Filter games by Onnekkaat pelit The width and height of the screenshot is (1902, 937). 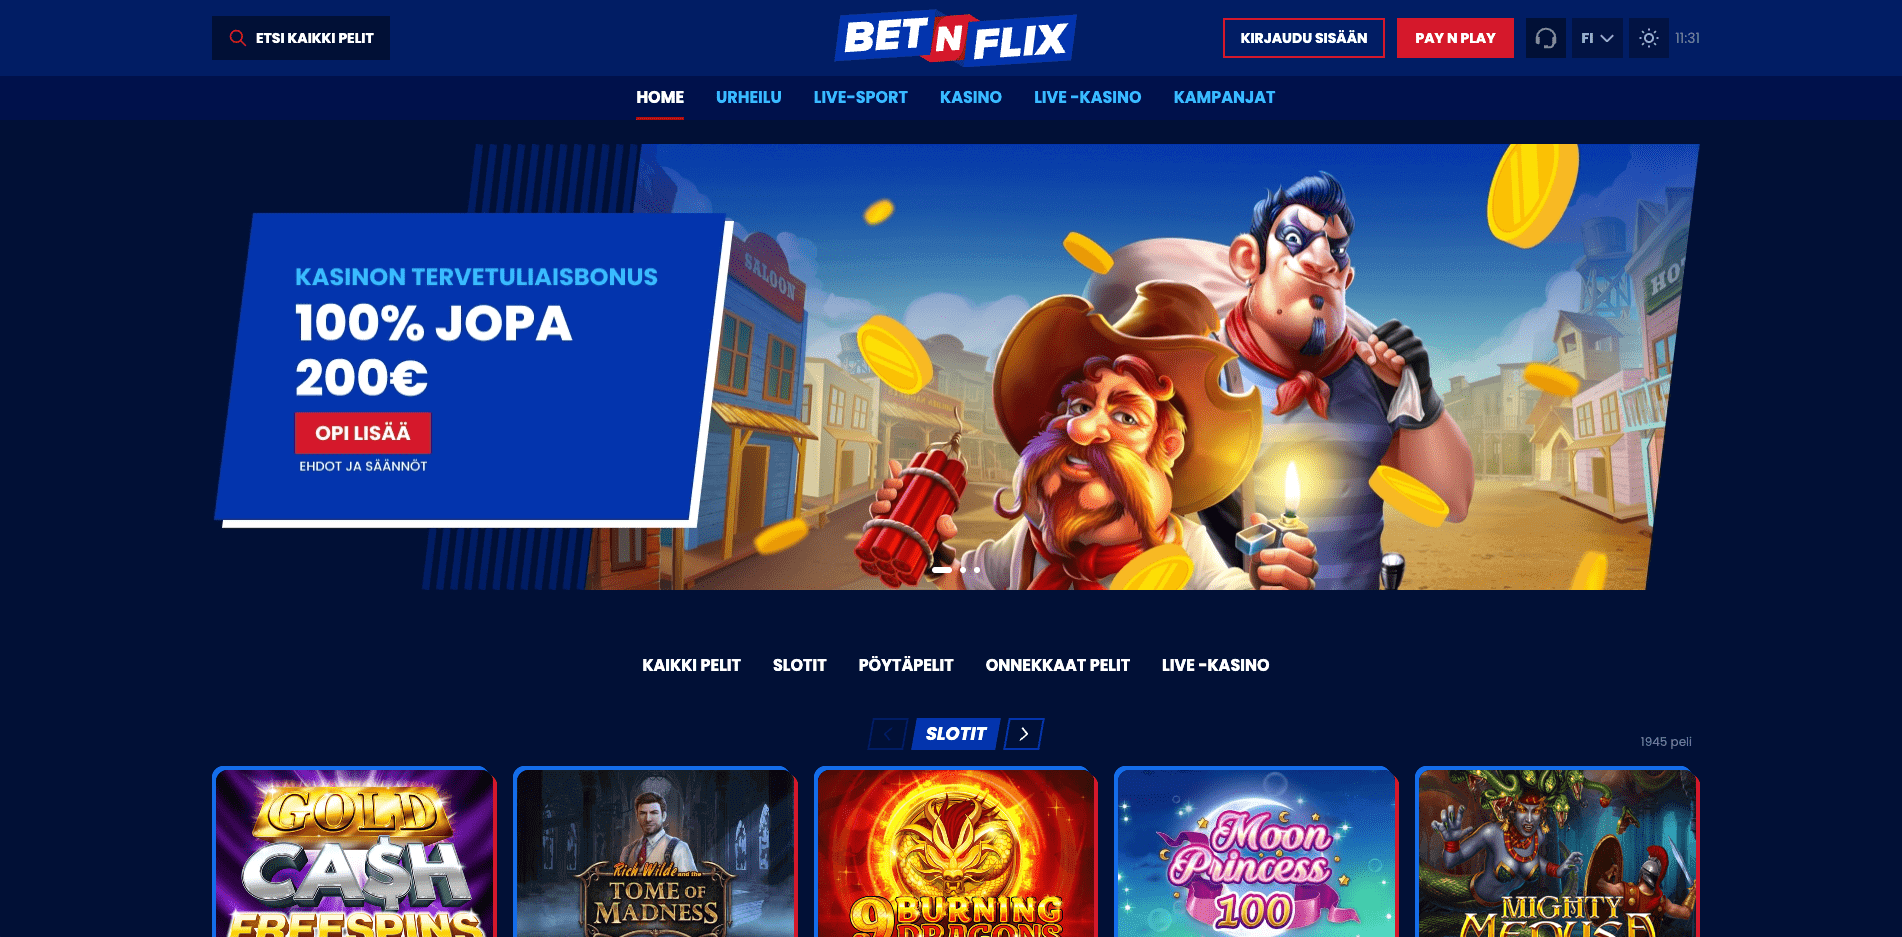(1057, 665)
